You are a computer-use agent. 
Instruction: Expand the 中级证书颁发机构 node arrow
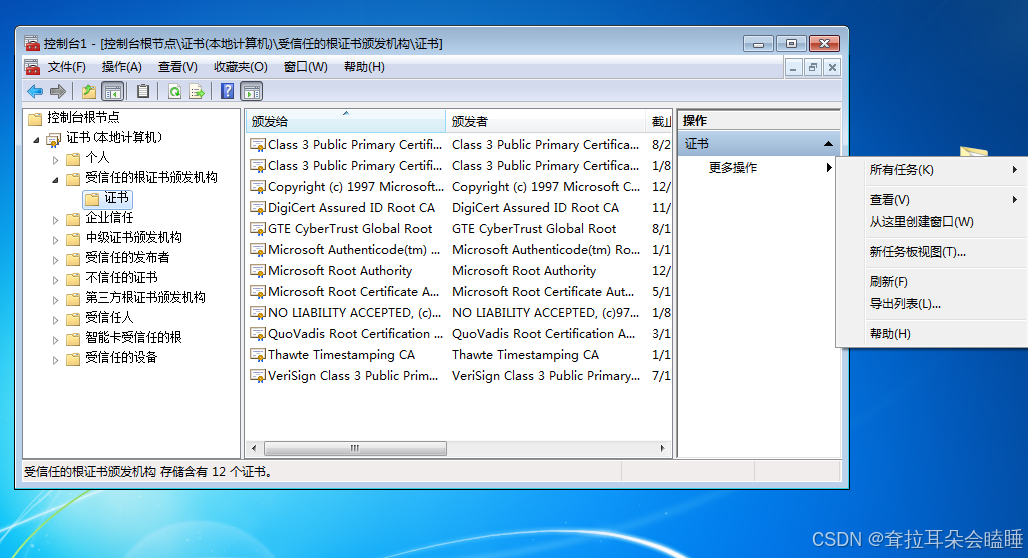(56, 239)
